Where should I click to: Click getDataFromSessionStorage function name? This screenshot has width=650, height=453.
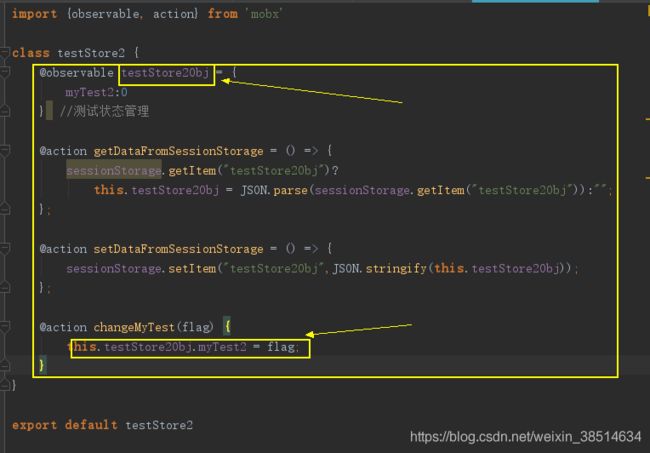(x=178, y=151)
